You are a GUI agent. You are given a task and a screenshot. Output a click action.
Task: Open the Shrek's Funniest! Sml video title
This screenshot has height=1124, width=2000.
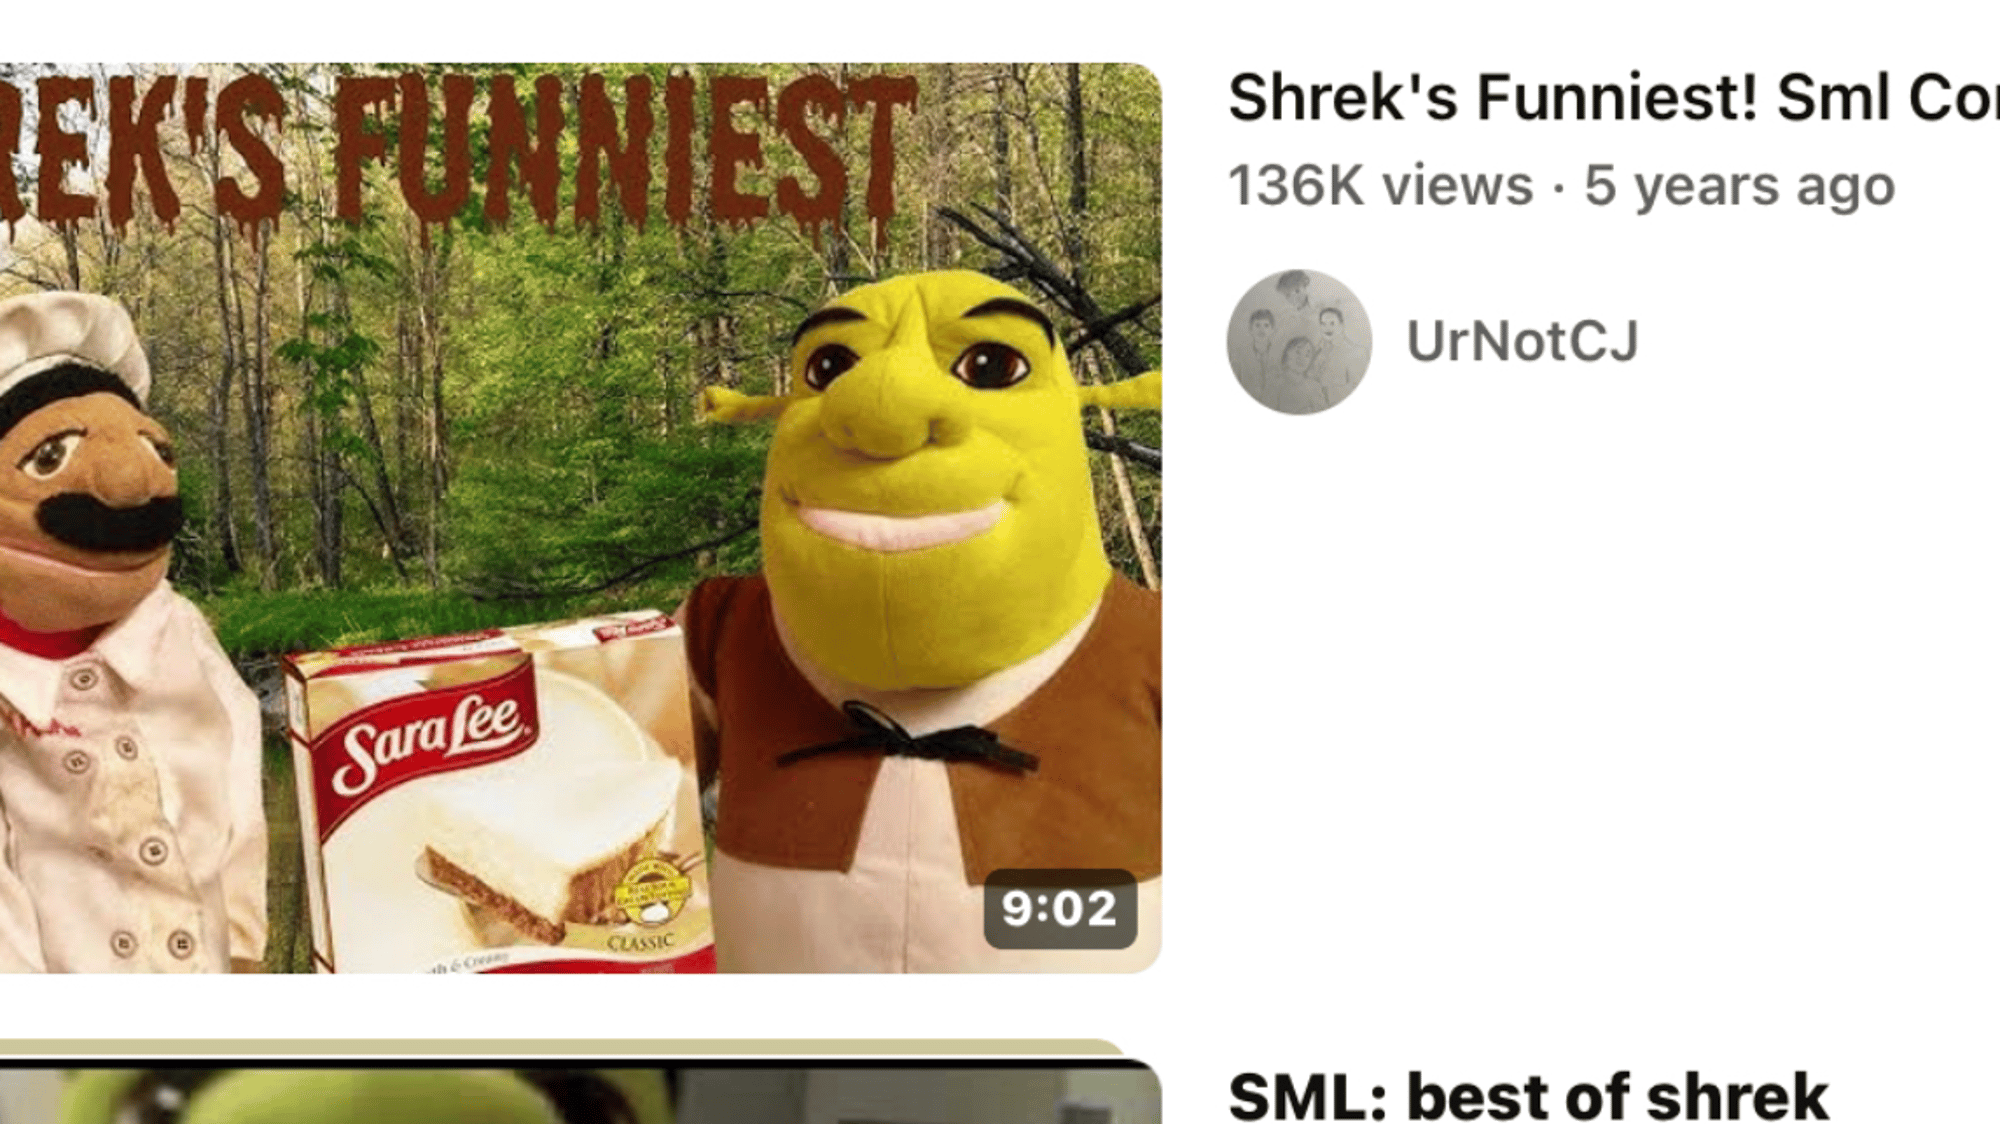click(1613, 98)
